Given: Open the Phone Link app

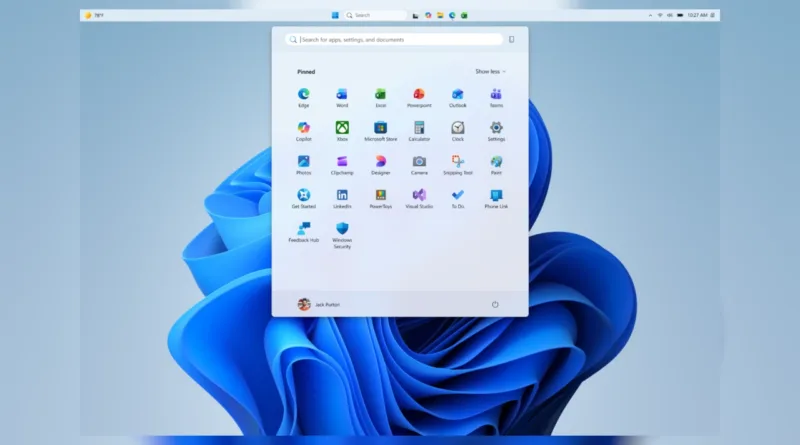Looking at the screenshot, I should tap(496, 198).
